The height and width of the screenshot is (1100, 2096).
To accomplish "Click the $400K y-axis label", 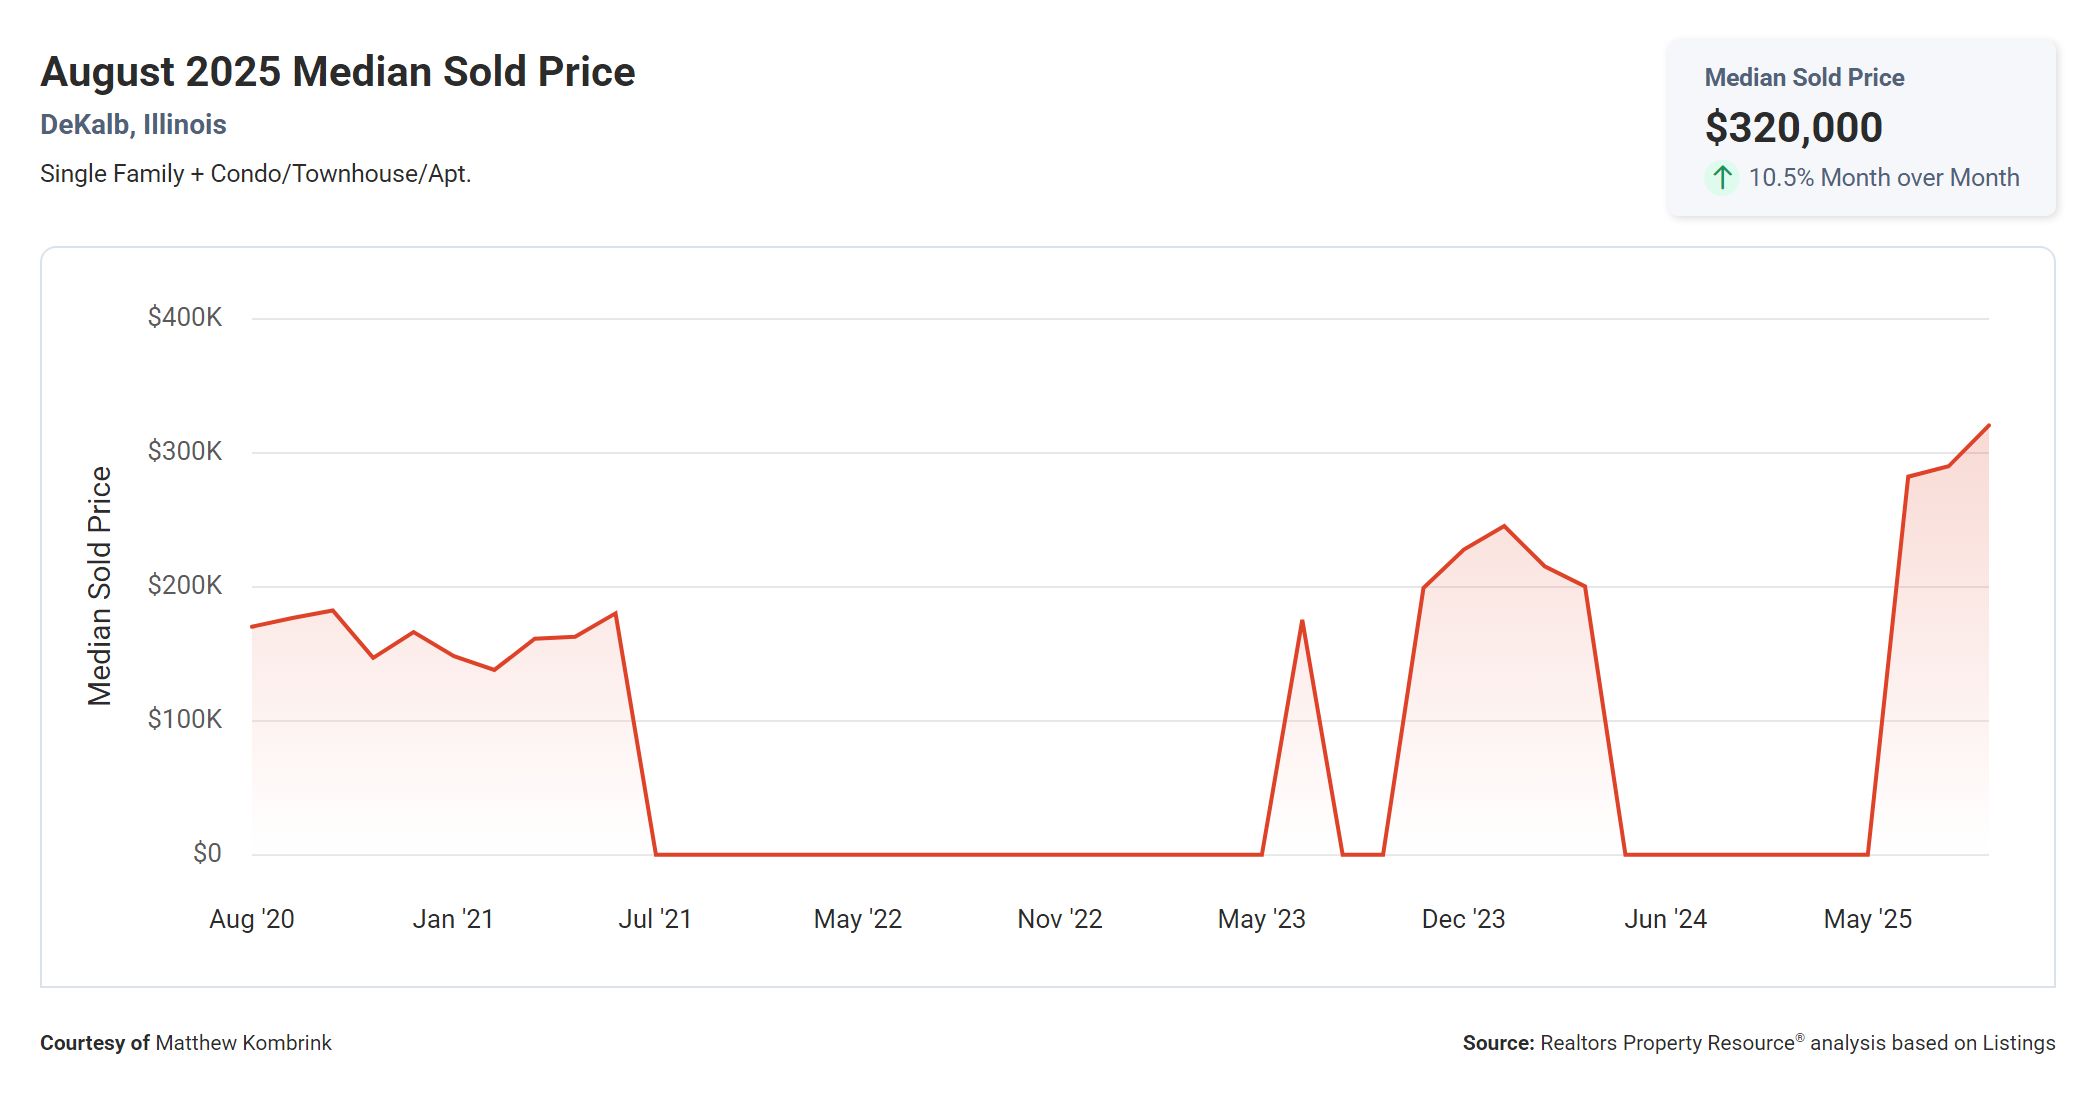I will 185,318.
